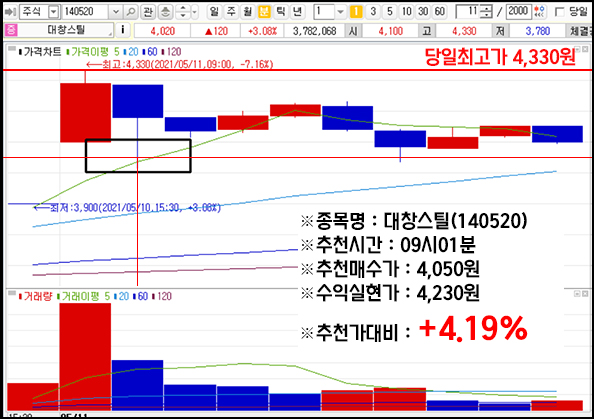Click the price chart panel menu icon
The image size is (594, 419).
(x=12, y=49)
